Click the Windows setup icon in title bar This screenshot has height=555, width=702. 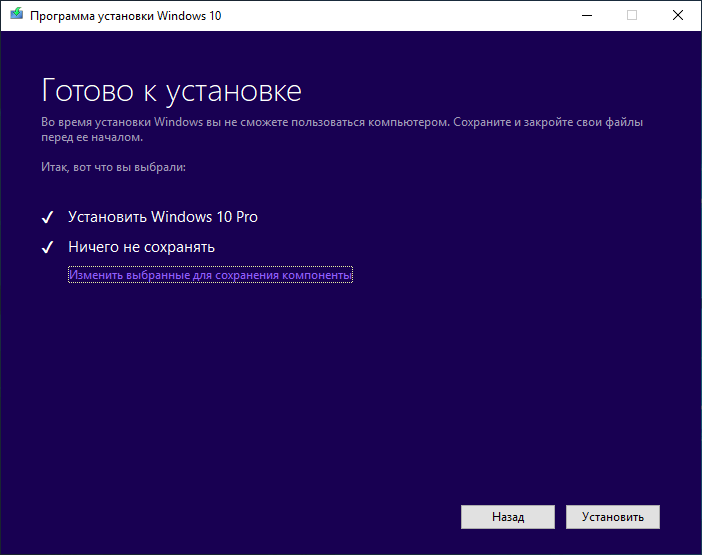tap(17, 14)
